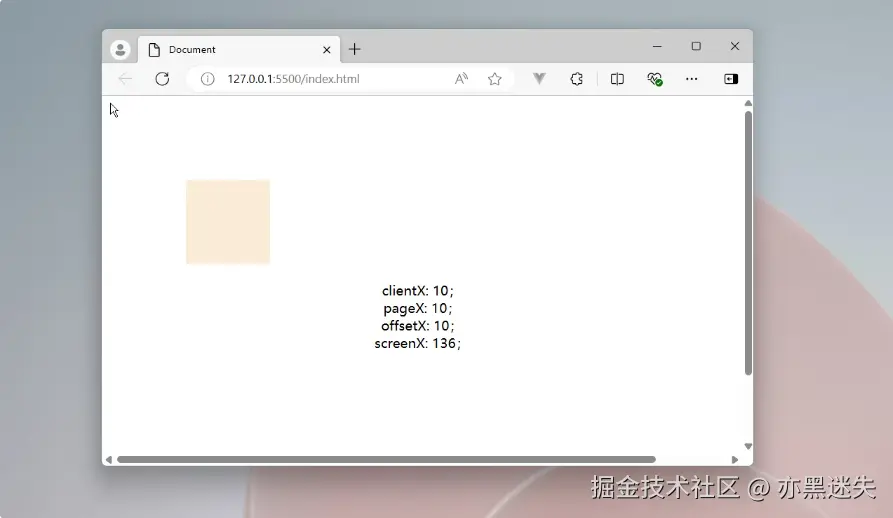Click the horizontal scrollbar thumb

click(386, 459)
